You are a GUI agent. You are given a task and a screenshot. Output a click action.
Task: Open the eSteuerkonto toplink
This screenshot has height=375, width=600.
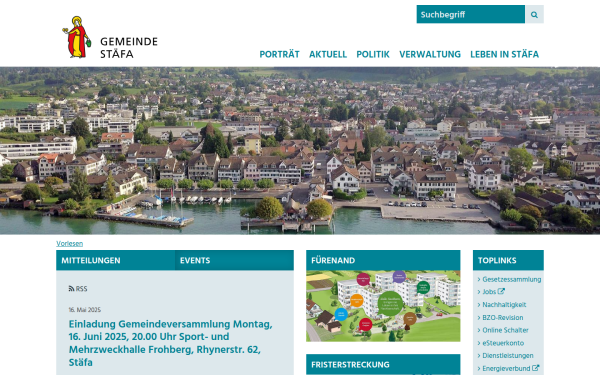503,343
